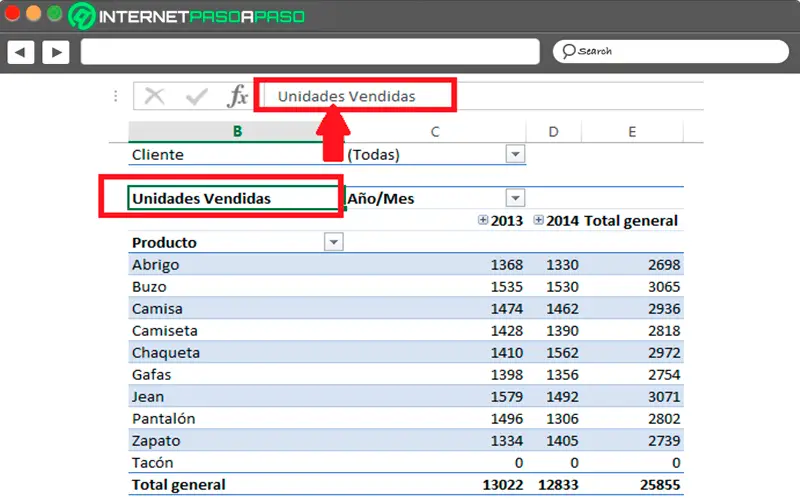This screenshot has height=500, width=800.
Task: Select the Abrigo row label
Action: coord(156,264)
